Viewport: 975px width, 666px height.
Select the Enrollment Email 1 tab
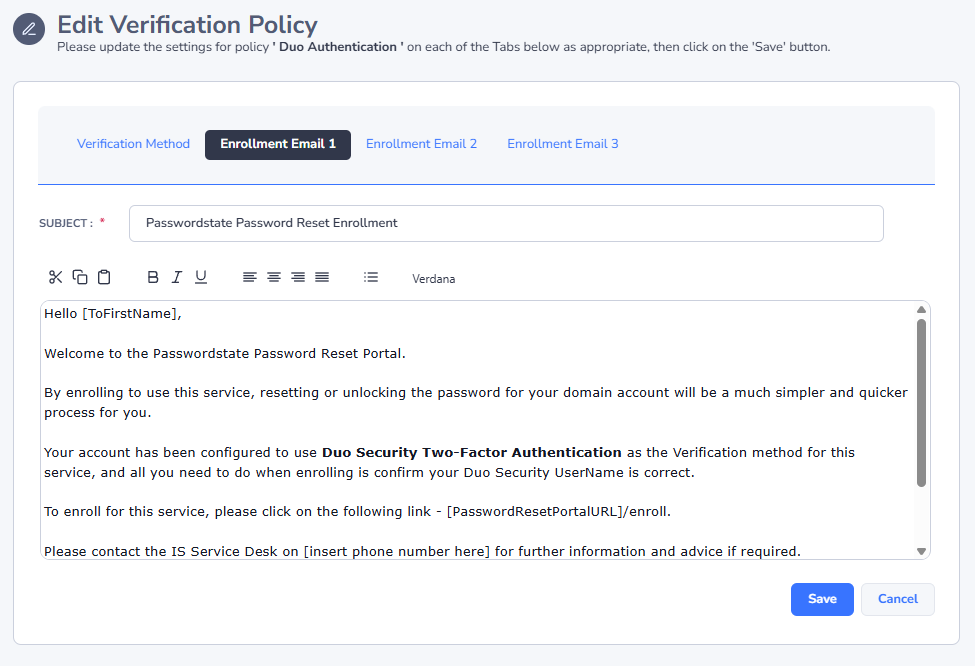point(278,144)
